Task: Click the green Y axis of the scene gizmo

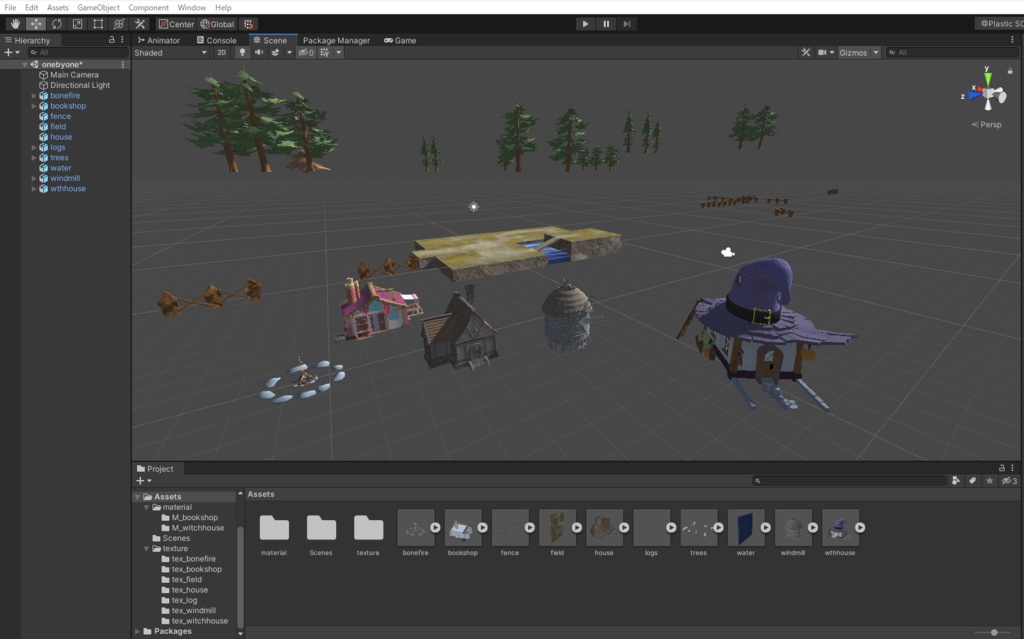Action: click(x=987, y=78)
